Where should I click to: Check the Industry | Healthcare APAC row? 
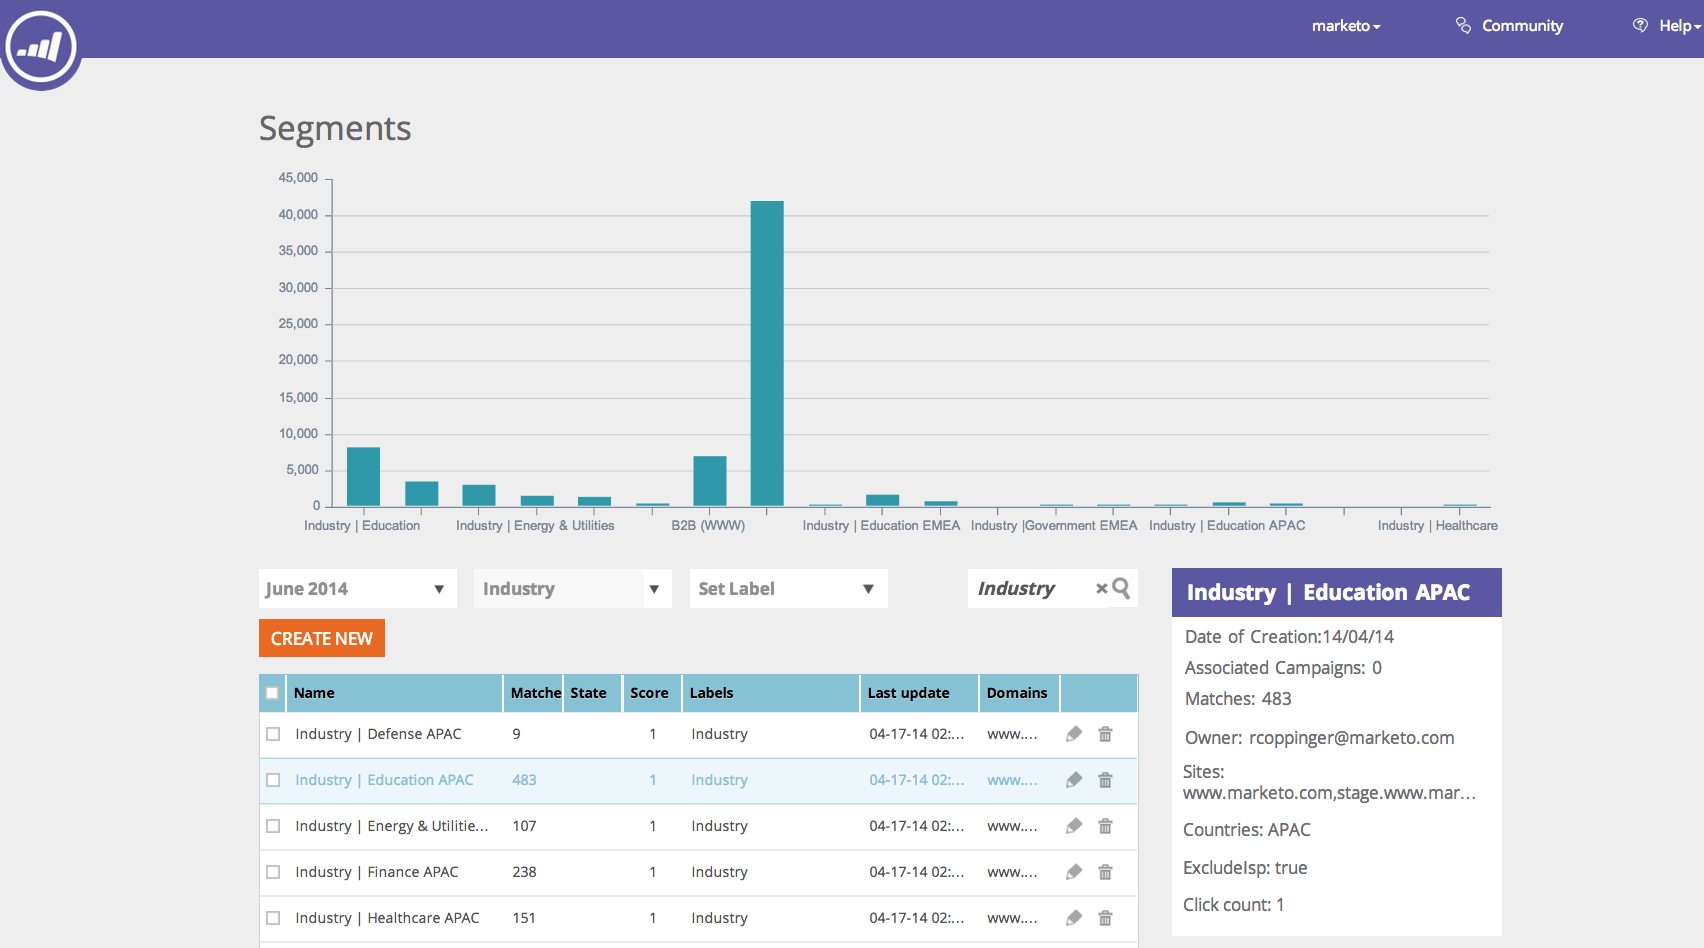273,918
